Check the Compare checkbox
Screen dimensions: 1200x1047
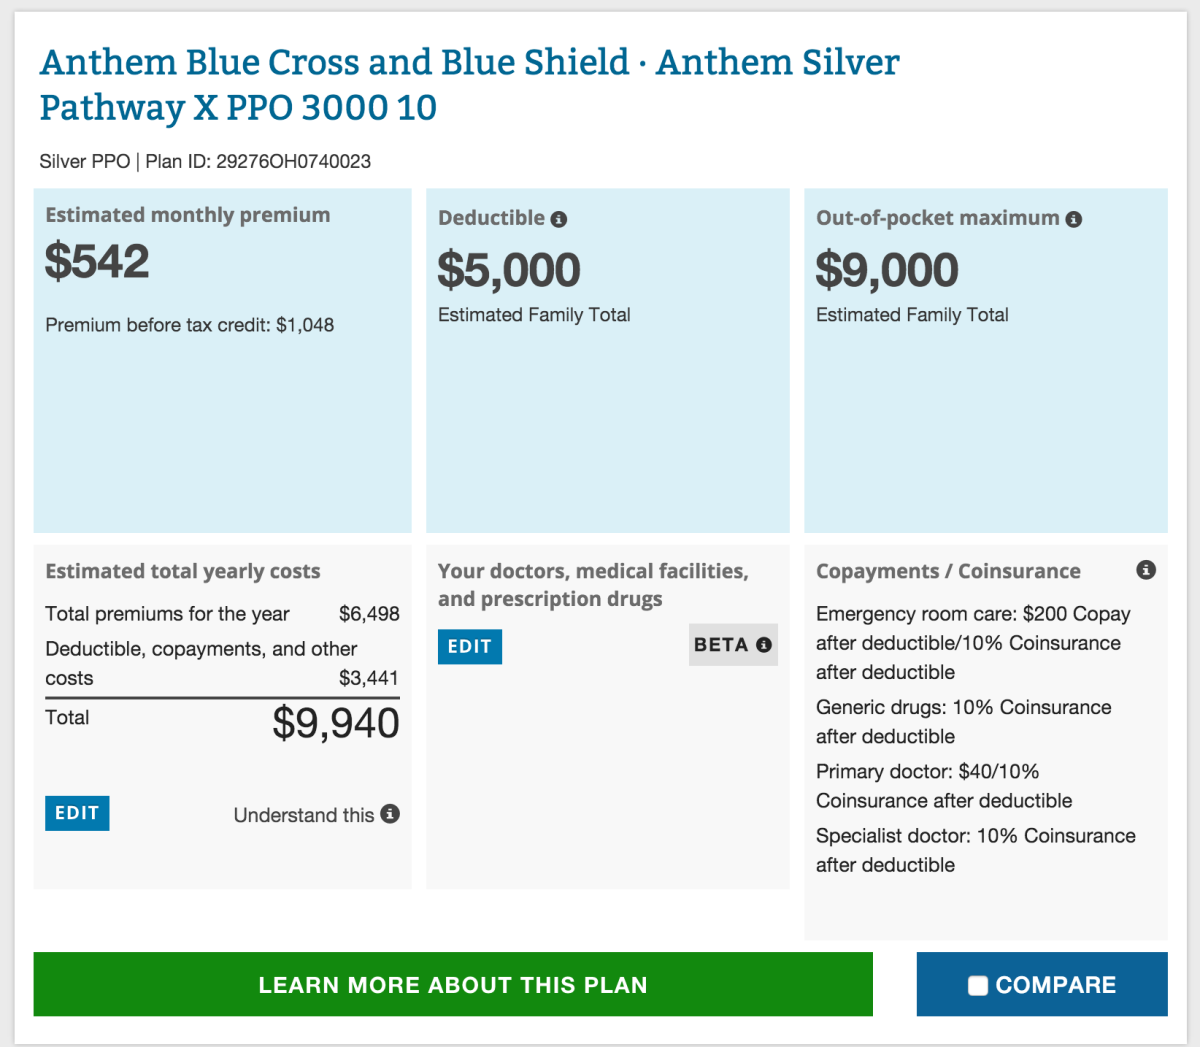[978, 985]
